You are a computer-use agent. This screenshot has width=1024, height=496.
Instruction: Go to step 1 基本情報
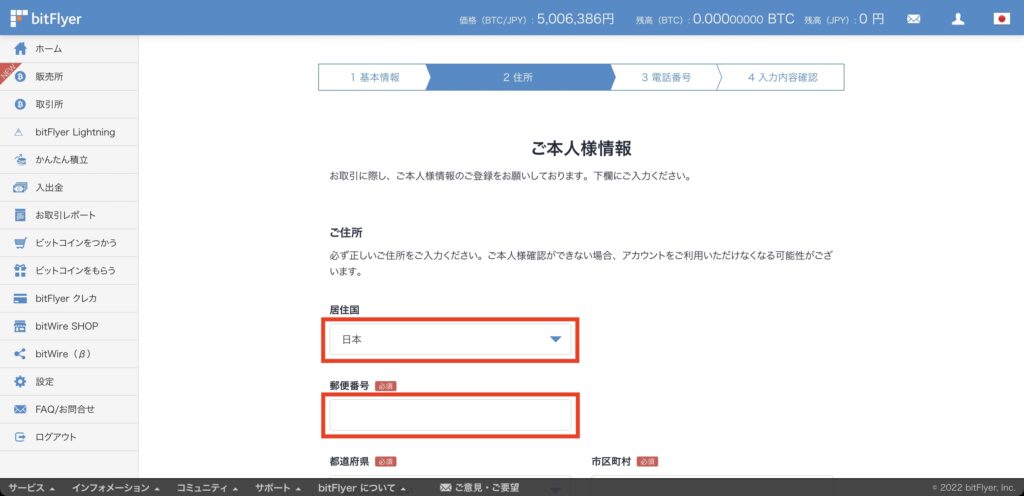click(x=372, y=77)
